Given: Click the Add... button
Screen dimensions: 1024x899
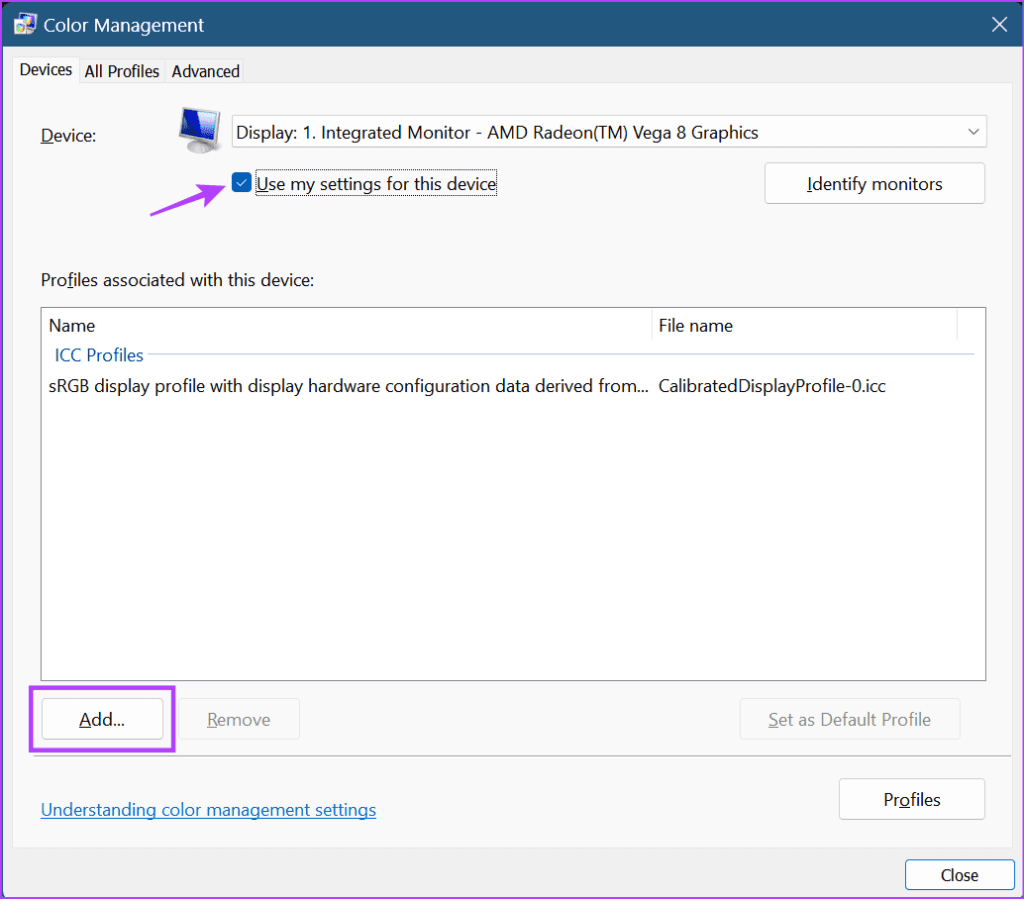Looking at the screenshot, I should [102, 719].
